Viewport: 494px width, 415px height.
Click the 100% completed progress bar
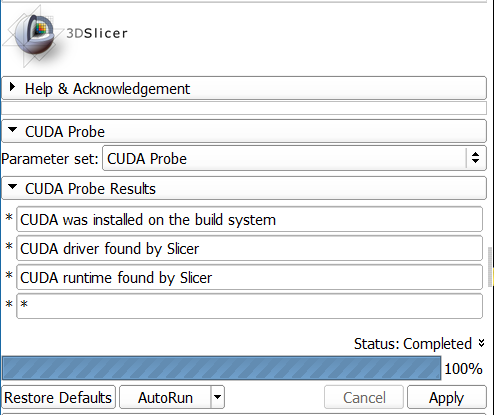tap(221, 368)
